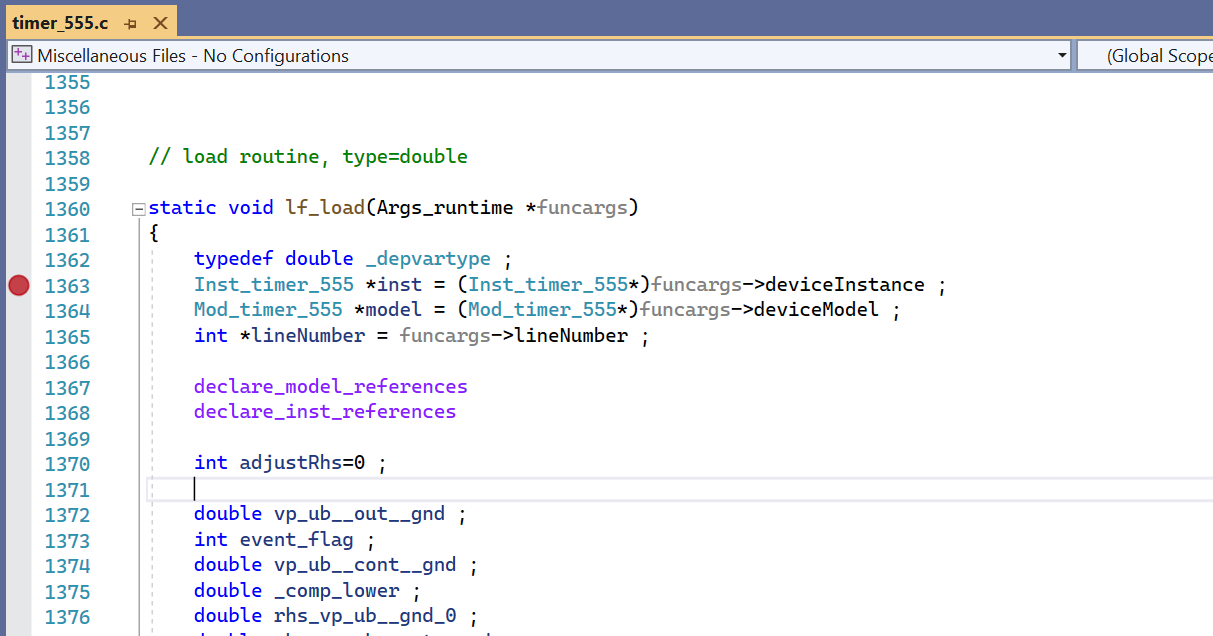Image resolution: width=1213 pixels, height=636 pixels.
Task: Click line number 1376 in the gutter
Action: (67, 617)
